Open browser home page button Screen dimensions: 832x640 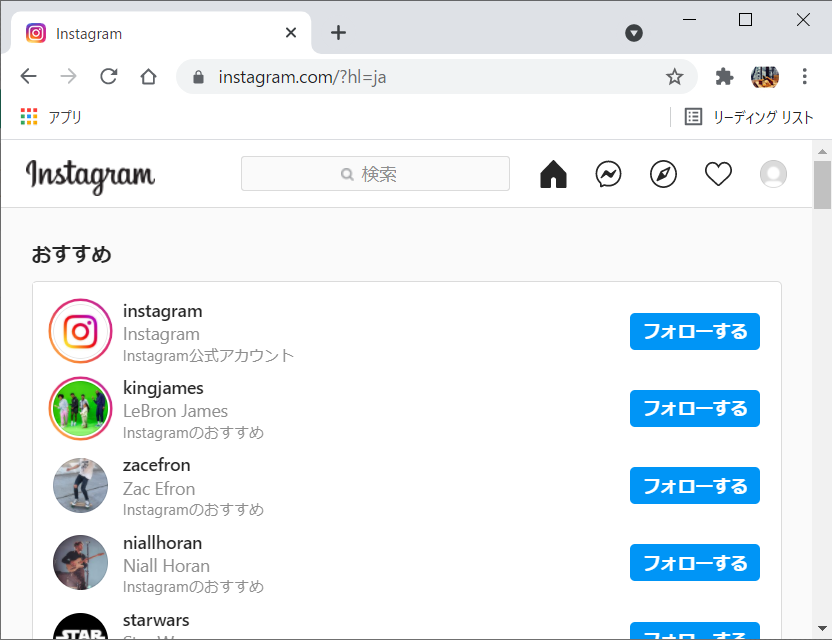point(149,77)
